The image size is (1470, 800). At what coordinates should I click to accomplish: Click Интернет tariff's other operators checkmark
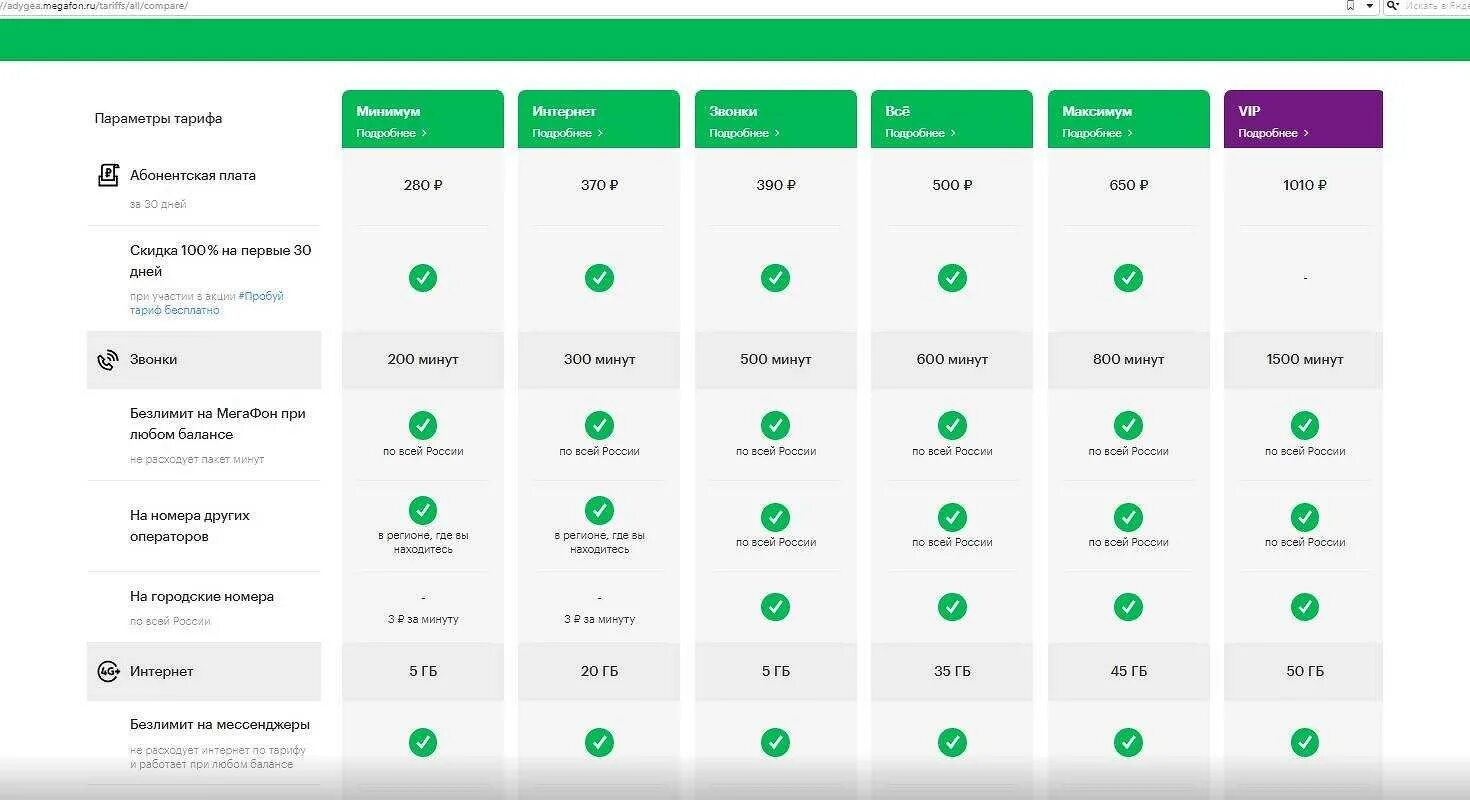599,510
